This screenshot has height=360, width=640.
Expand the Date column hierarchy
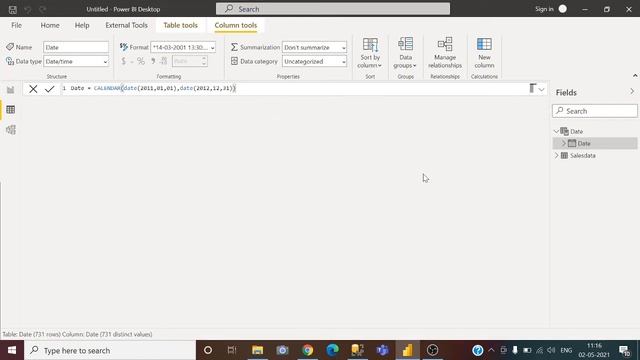pyautogui.click(x=564, y=143)
